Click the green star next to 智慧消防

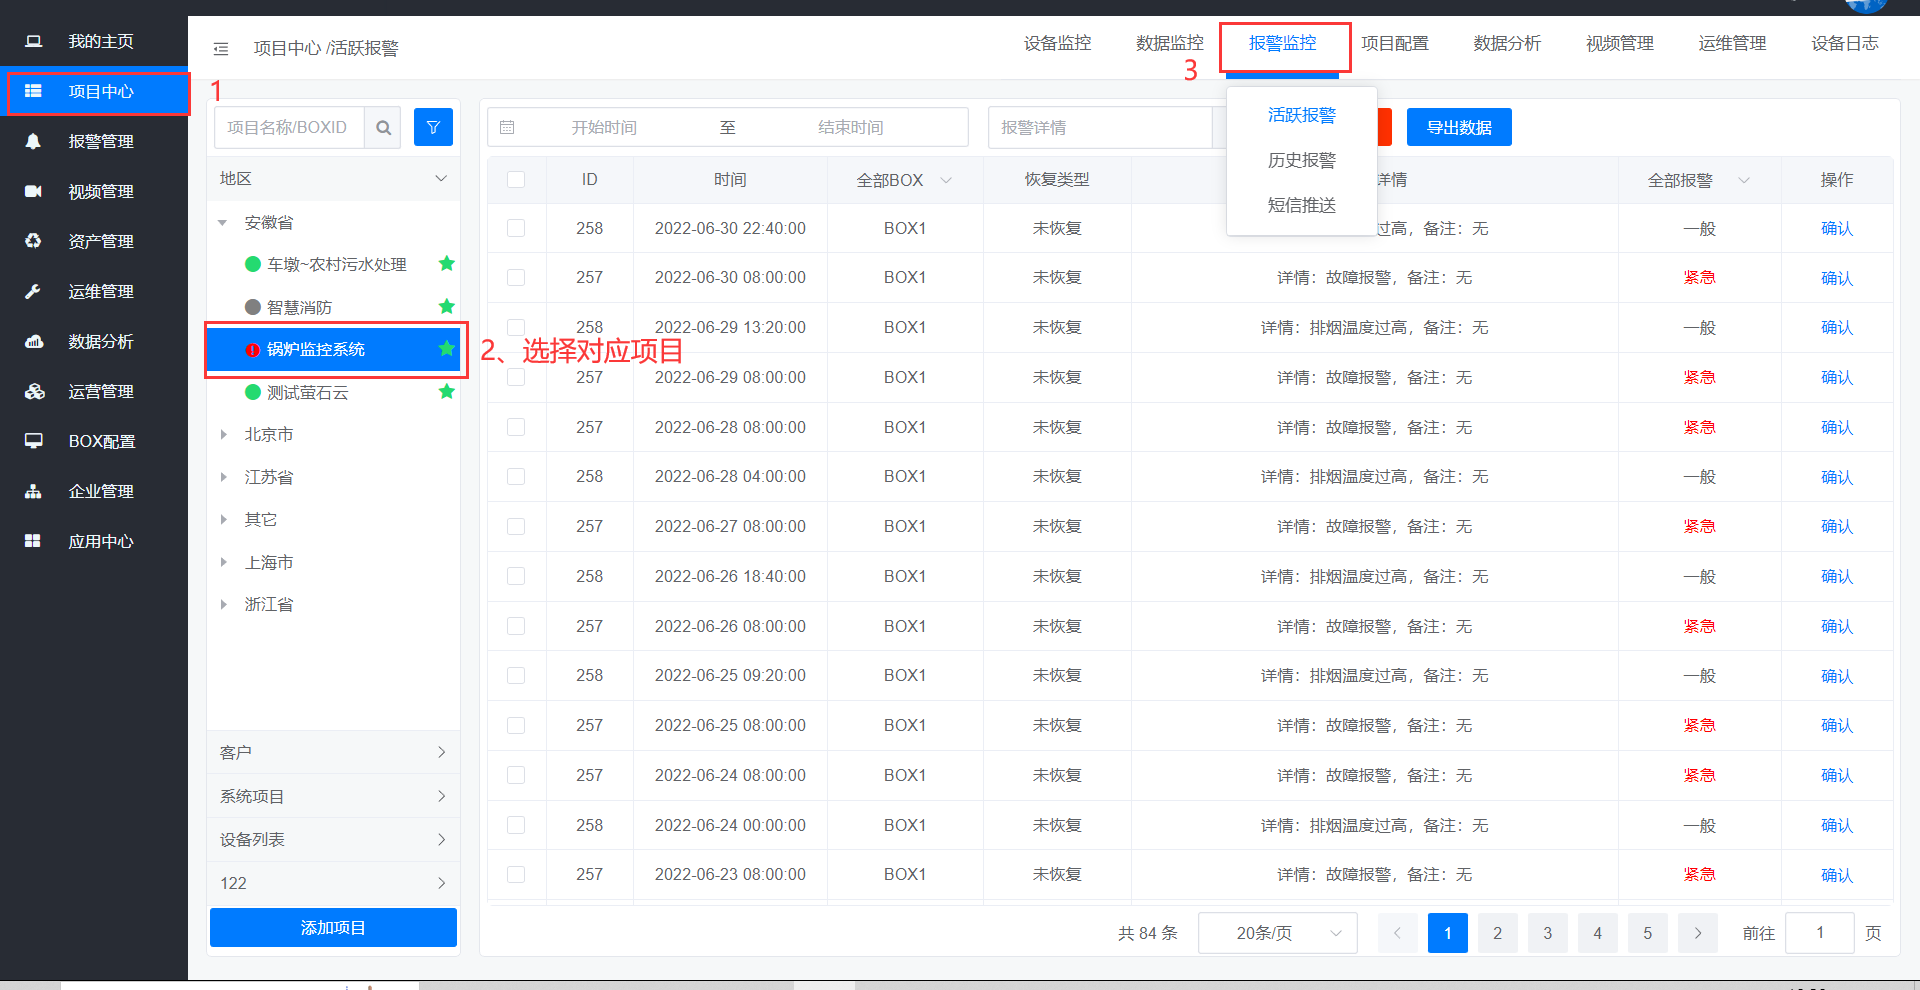click(446, 307)
